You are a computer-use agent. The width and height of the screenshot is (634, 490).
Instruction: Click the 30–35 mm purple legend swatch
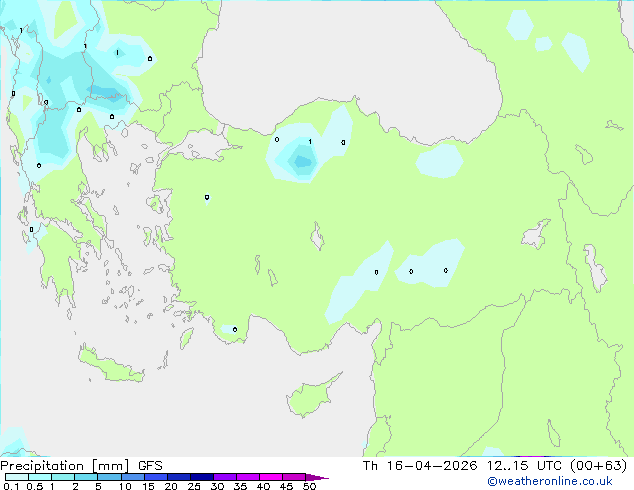(224, 477)
